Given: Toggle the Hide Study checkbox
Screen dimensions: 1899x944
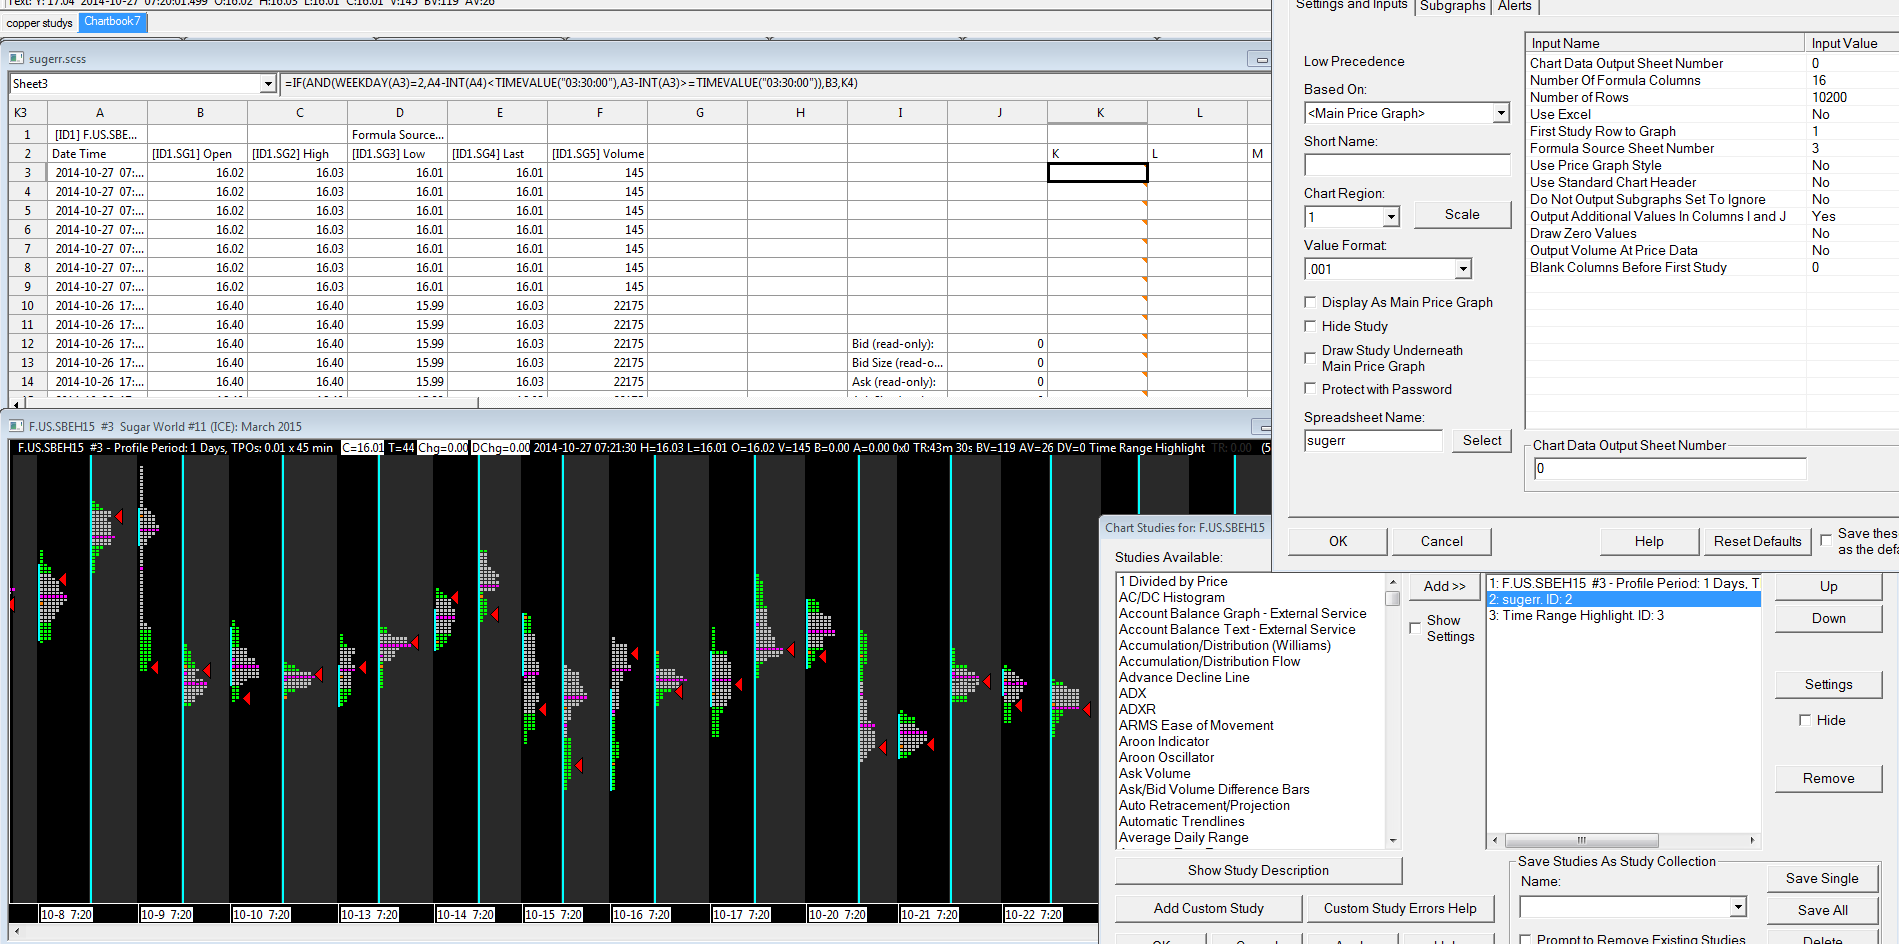Looking at the screenshot, I should 1310,326.
